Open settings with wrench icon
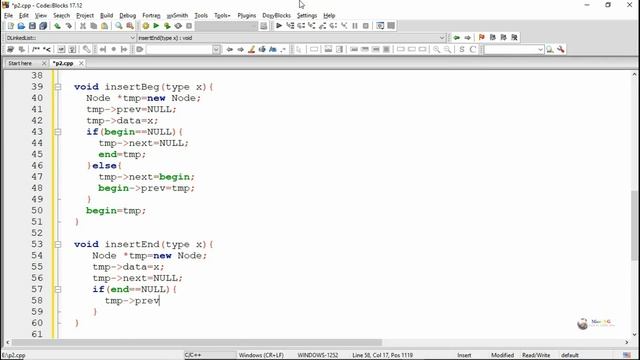 click(x=561, y=49)
